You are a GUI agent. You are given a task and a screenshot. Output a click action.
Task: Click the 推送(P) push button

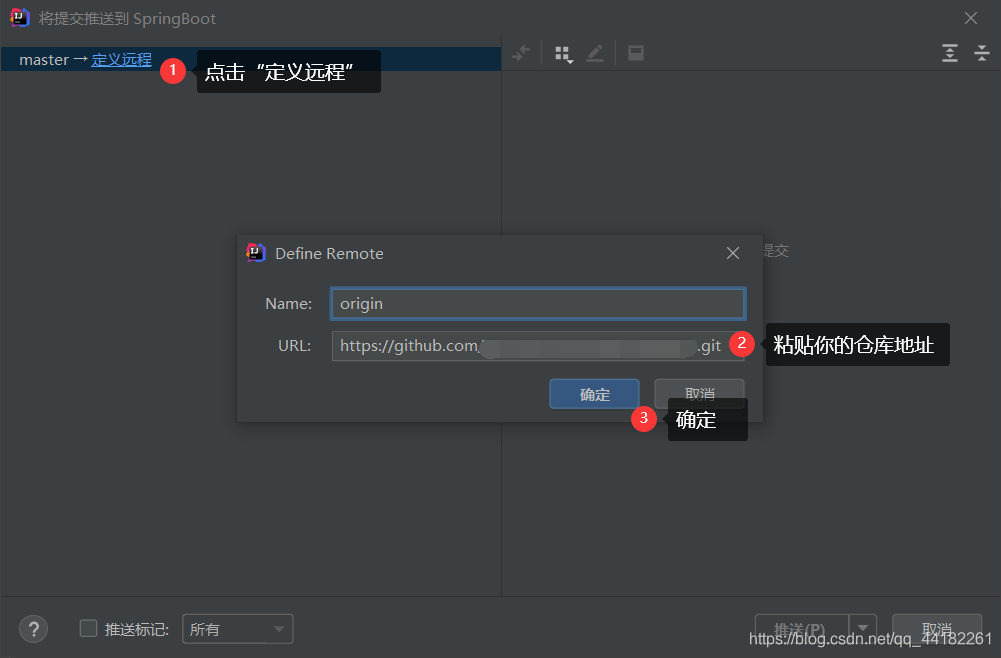tap(802, 629)
